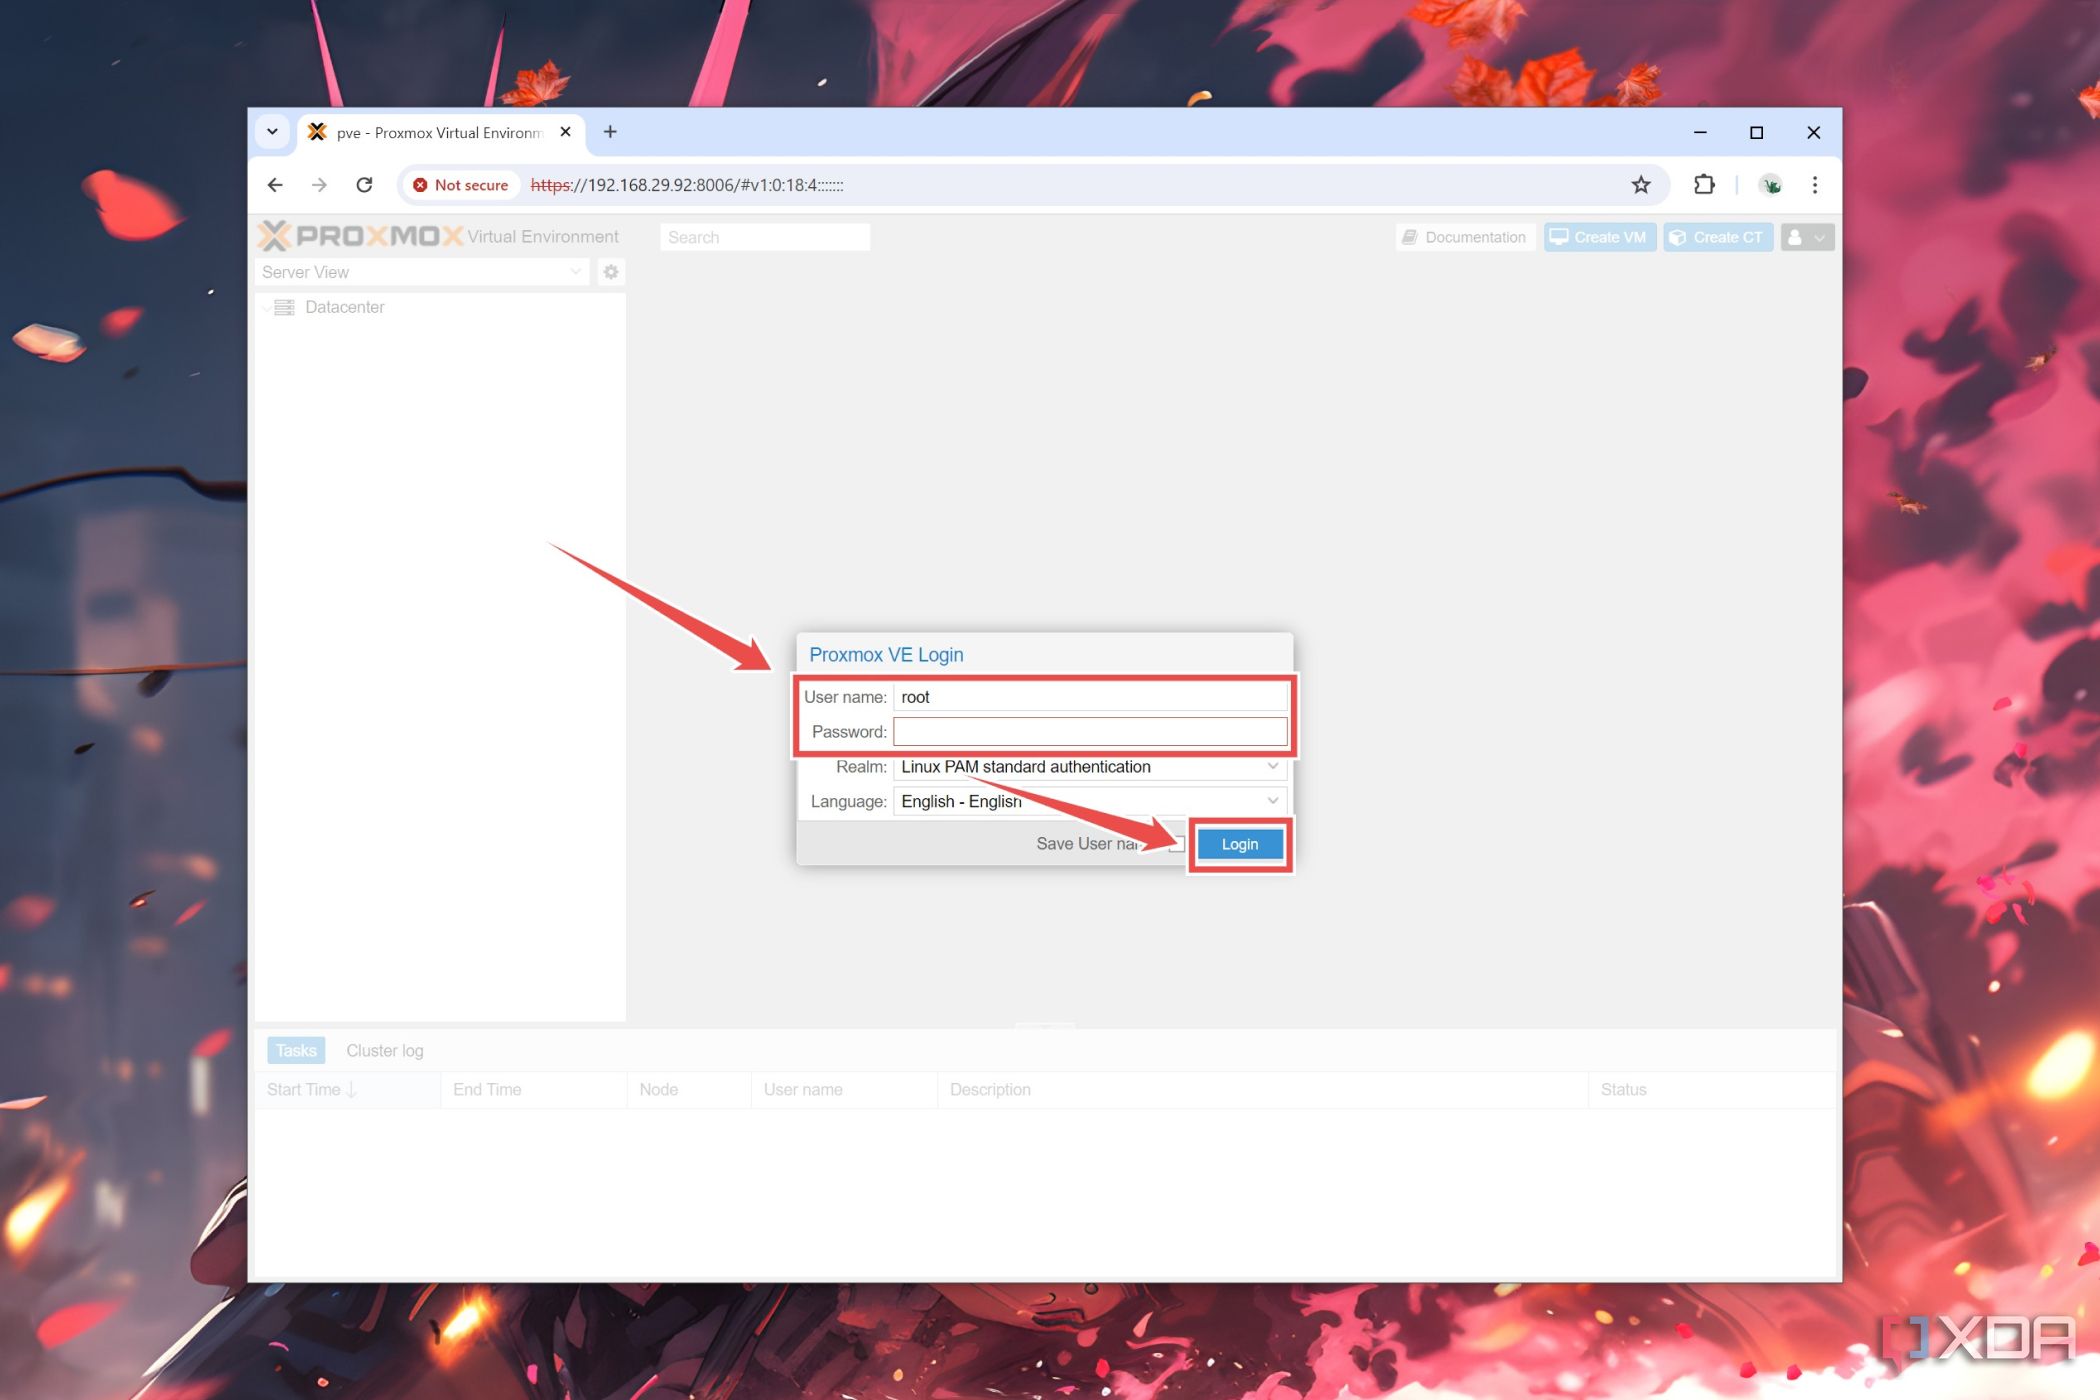Click the User name input field

[1089, 697]
